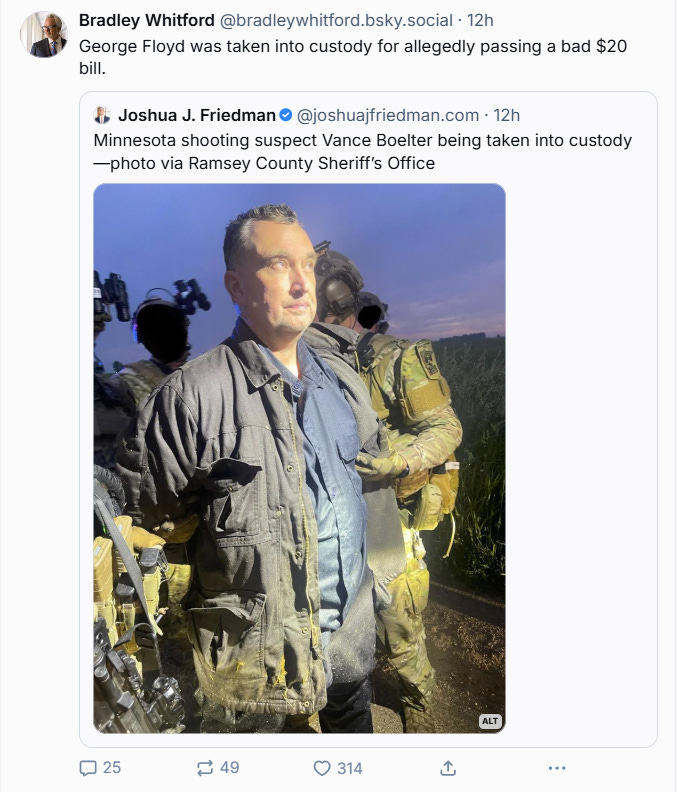Open @bradleywhitford.bsky.social handle link
This screenshot has height=792, width=677.
click(x=336, y=20)
